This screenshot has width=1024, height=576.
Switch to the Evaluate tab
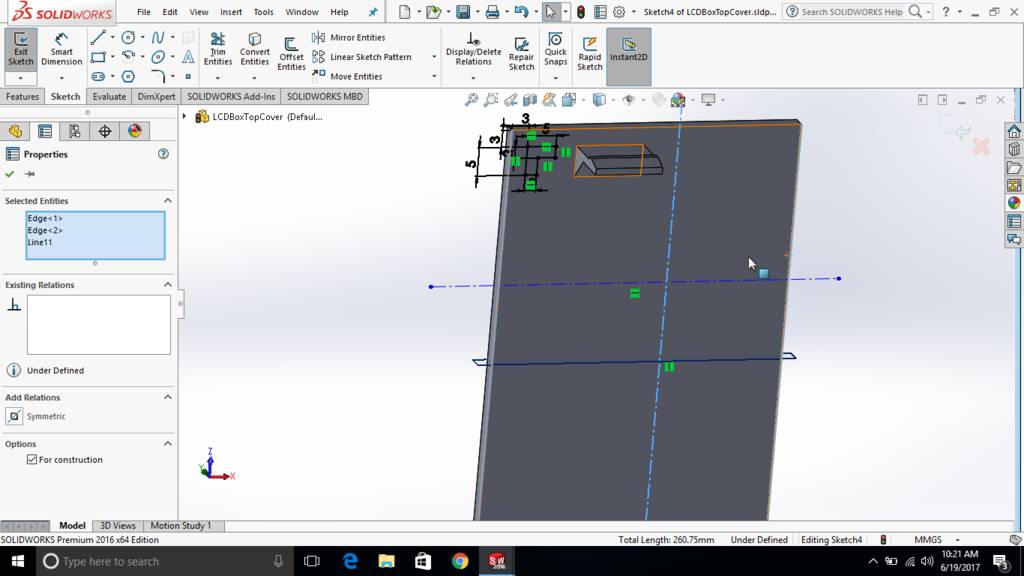coord(109,97)
